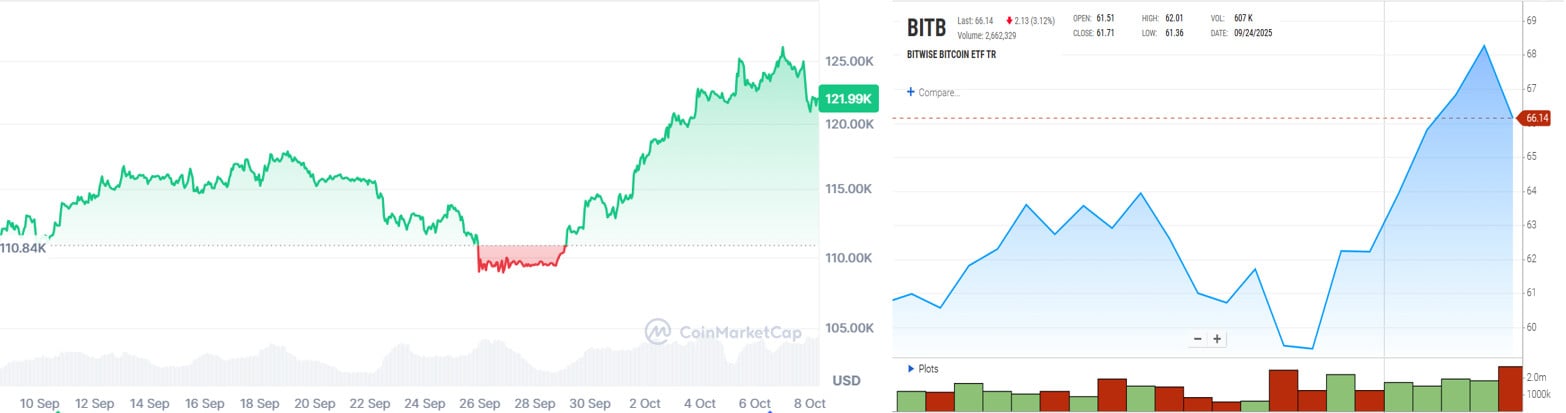Click the blue plus Compare icon
The height and width of the screenshot is (413, 1566).
(x=910, y=92)
